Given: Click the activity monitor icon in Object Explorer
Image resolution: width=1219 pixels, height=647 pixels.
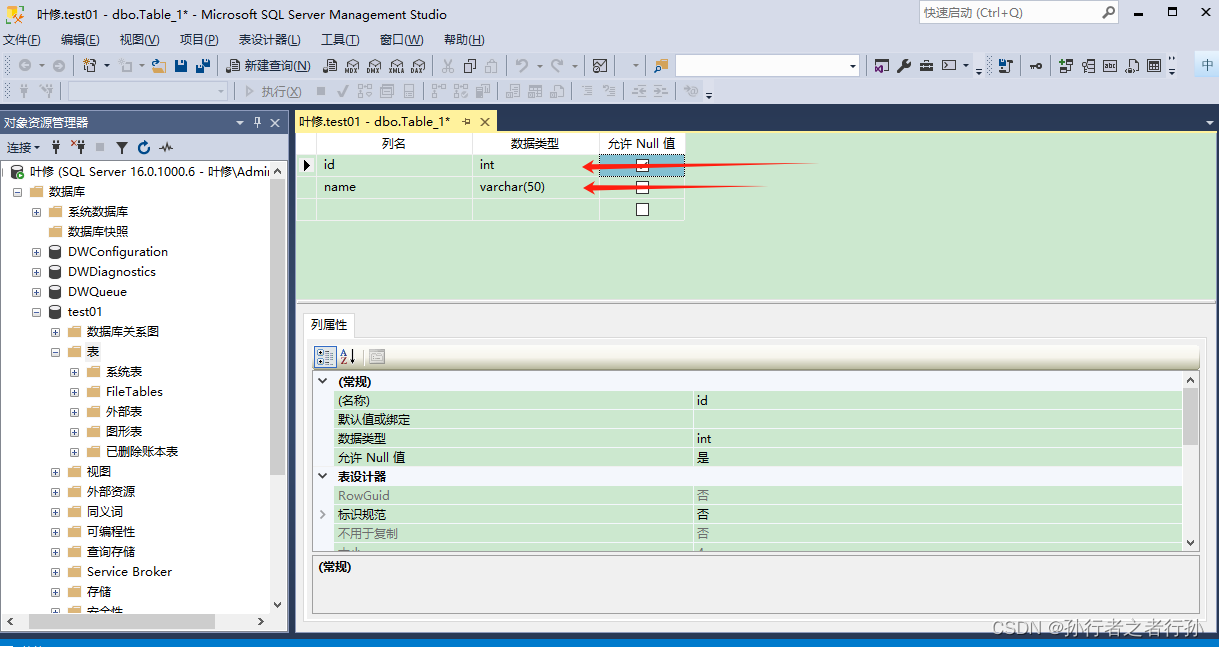Looking at the screenshot, I should [x=167, y=147].
